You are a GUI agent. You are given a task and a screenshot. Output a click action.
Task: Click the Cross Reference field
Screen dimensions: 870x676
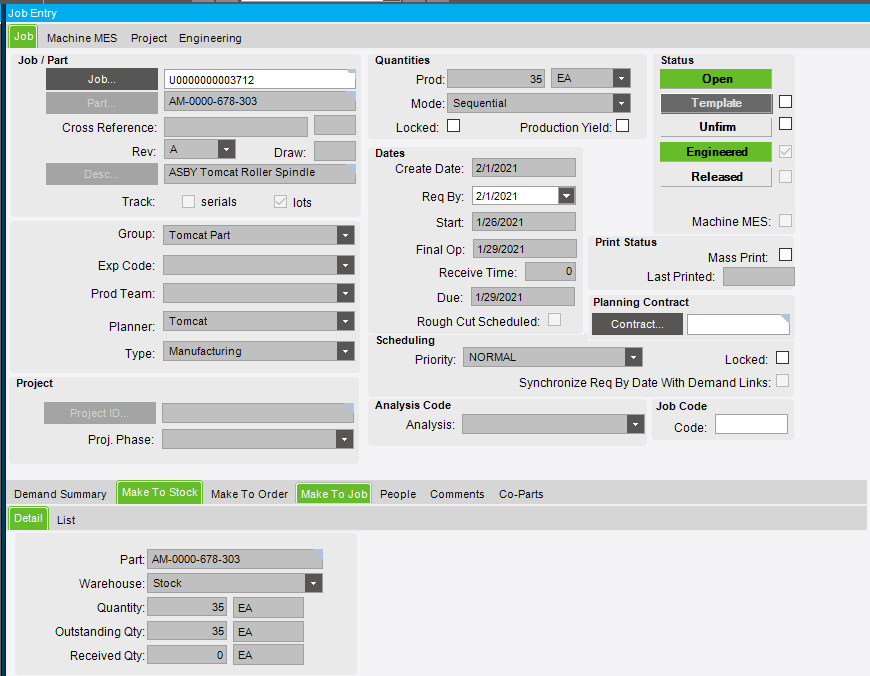(x=236, y=127)
